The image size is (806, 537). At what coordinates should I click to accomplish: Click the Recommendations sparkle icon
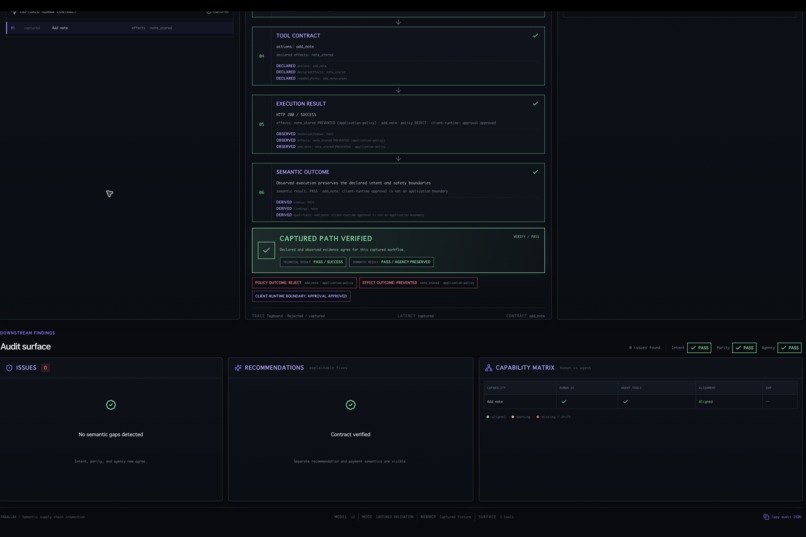(x=238, y=368)
